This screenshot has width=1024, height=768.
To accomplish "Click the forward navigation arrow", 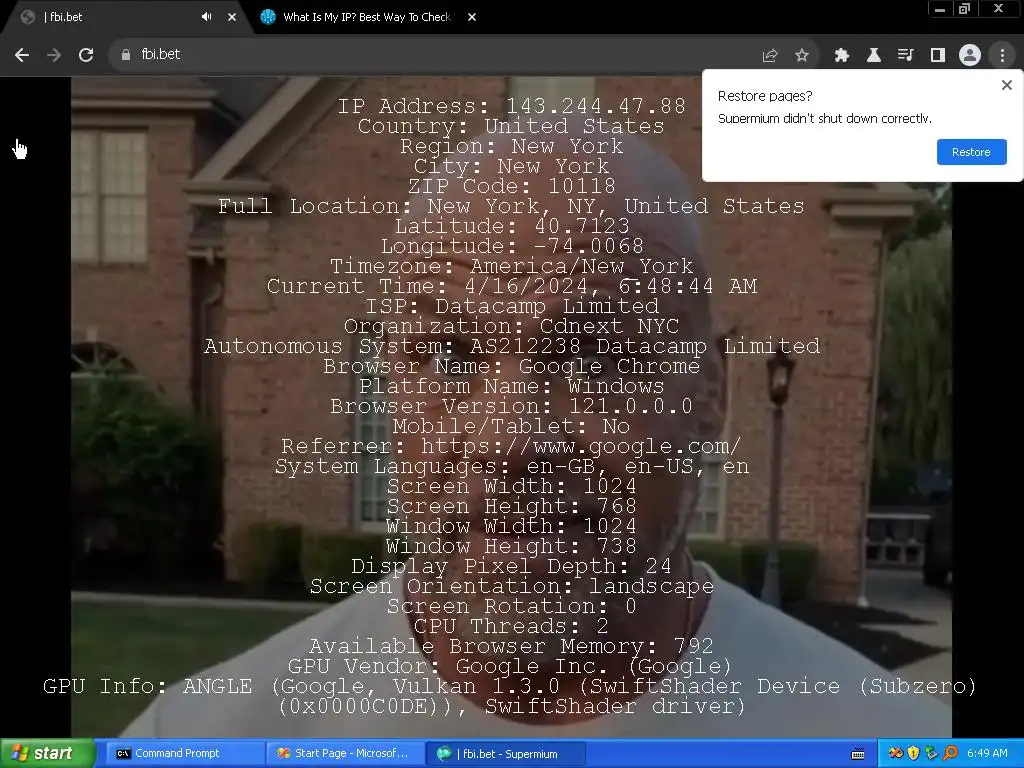I will [54, 55].
